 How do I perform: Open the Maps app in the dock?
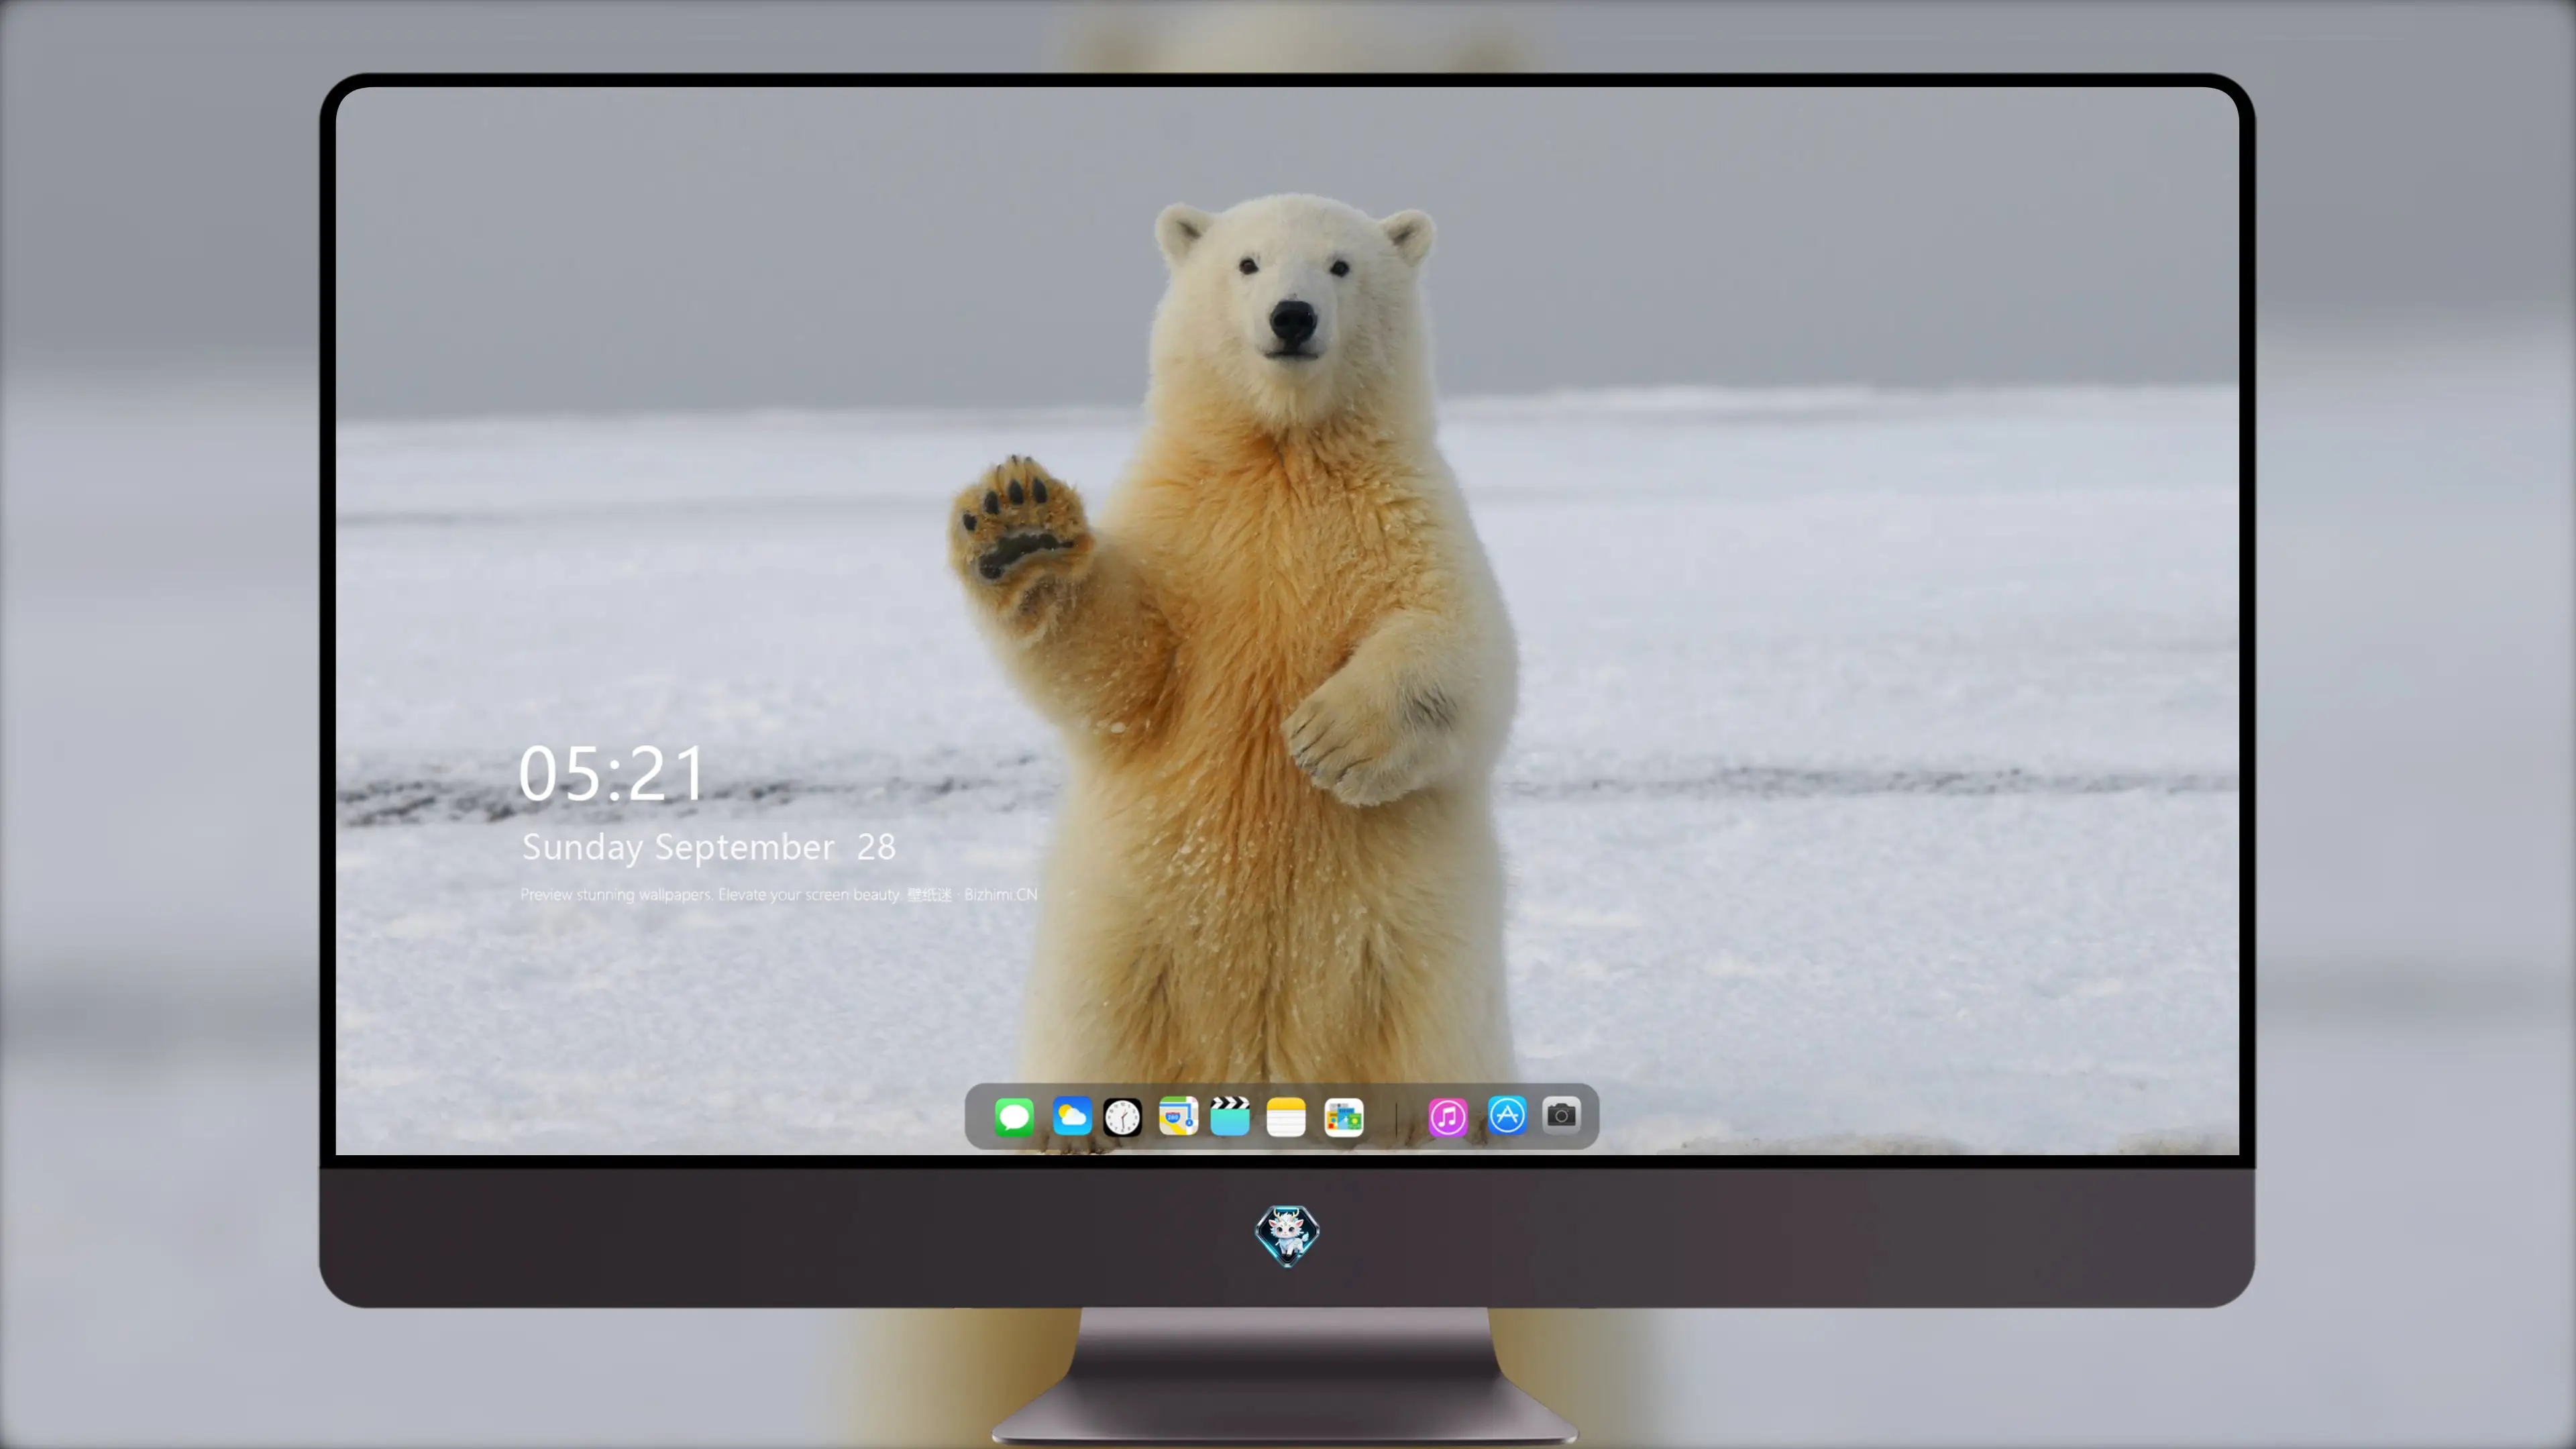pyautogui.click(x=1178, y=1117)
